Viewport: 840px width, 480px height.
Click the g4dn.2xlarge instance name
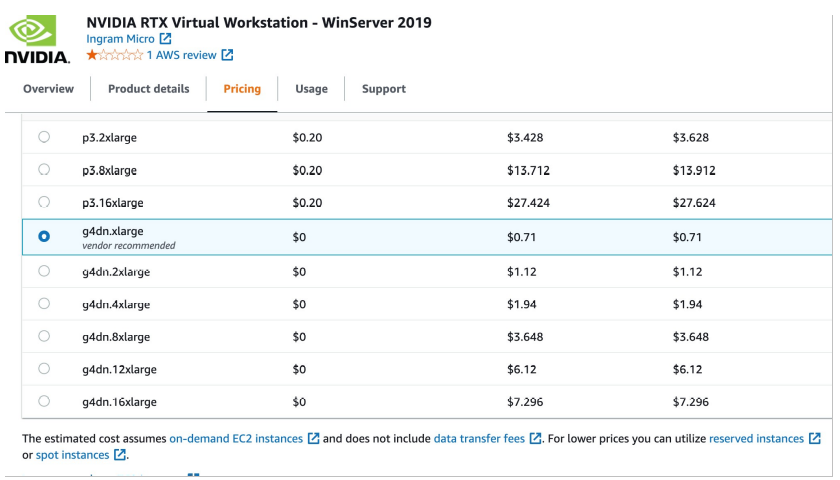(116, 272)
